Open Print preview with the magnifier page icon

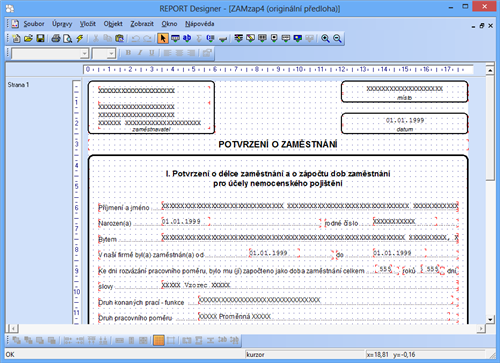pyautogui.click(x=68, y=38)
